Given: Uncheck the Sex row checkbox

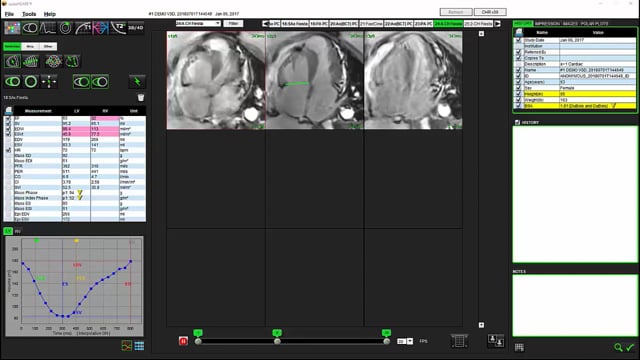Looking at the screenshot, I should pyautogui.click(x=518, y=88).
